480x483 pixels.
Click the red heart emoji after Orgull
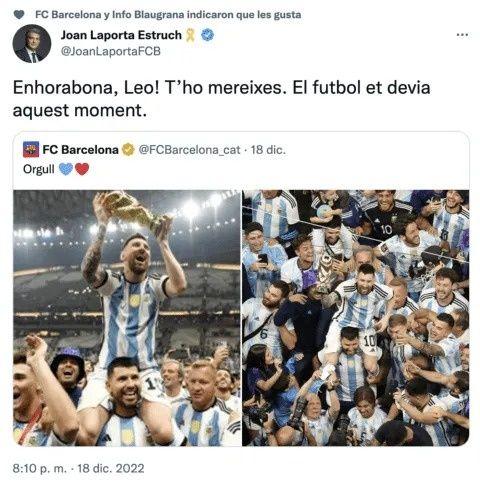point(82,169)
